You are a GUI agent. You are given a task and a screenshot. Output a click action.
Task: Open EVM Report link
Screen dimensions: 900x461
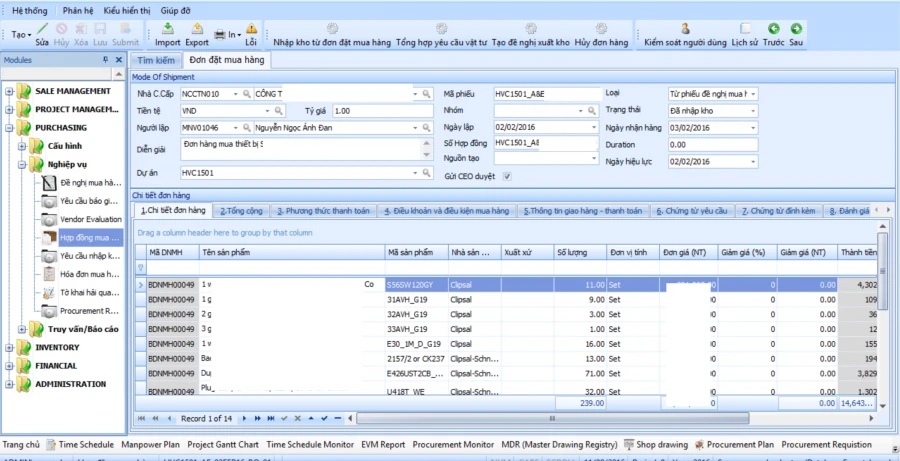383,444
